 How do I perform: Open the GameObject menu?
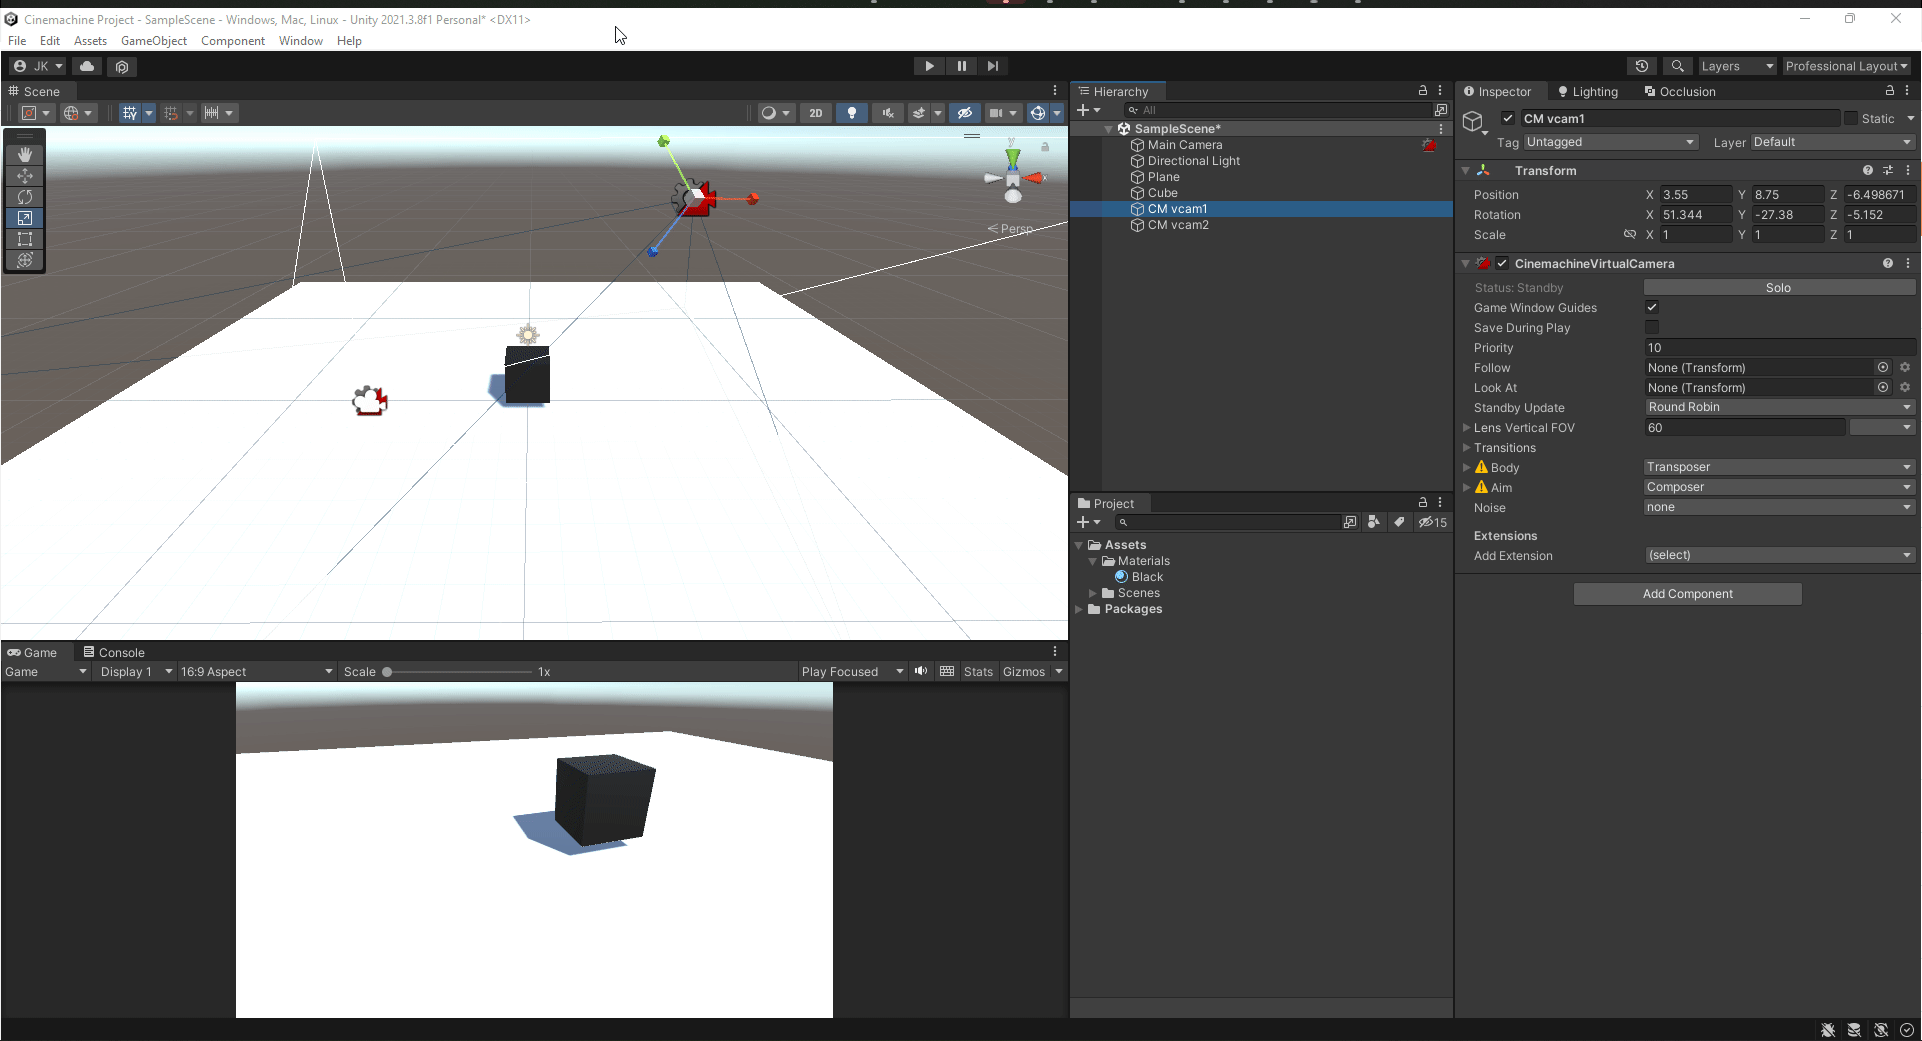[x=154, y=41]
